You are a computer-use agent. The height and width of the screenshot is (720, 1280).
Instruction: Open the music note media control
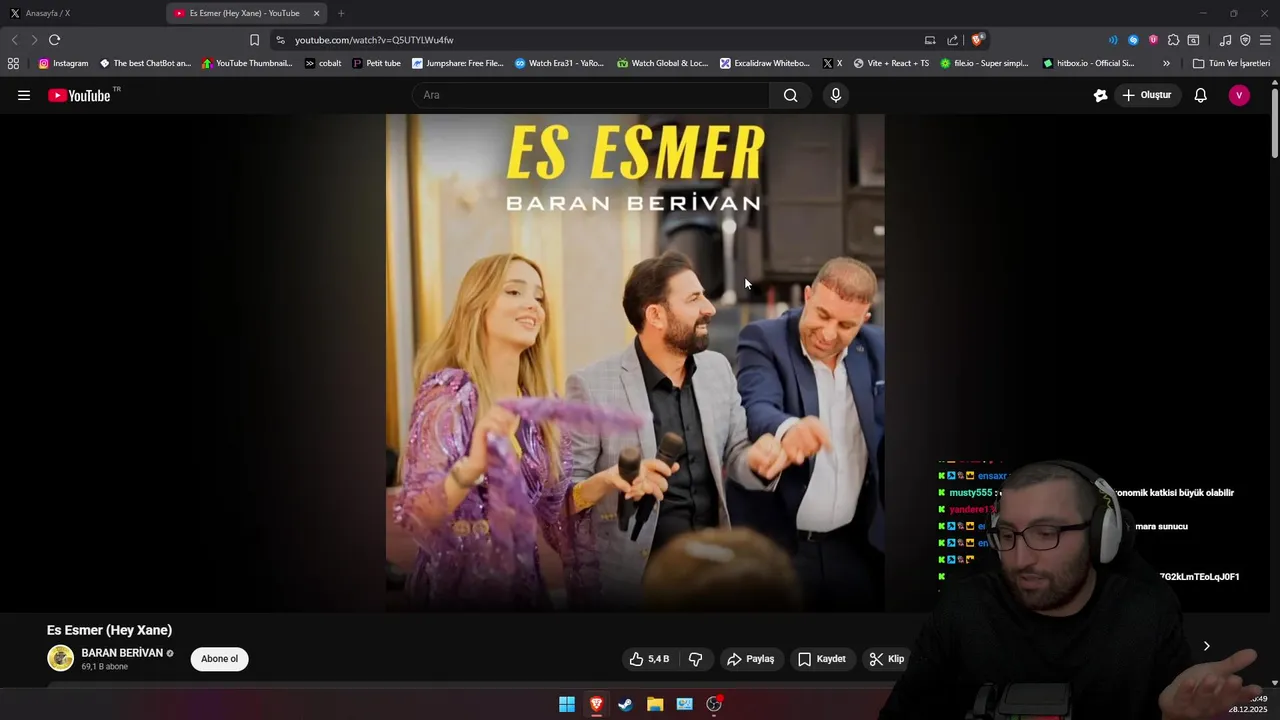pyautogui.click(x=1225, y=40)
